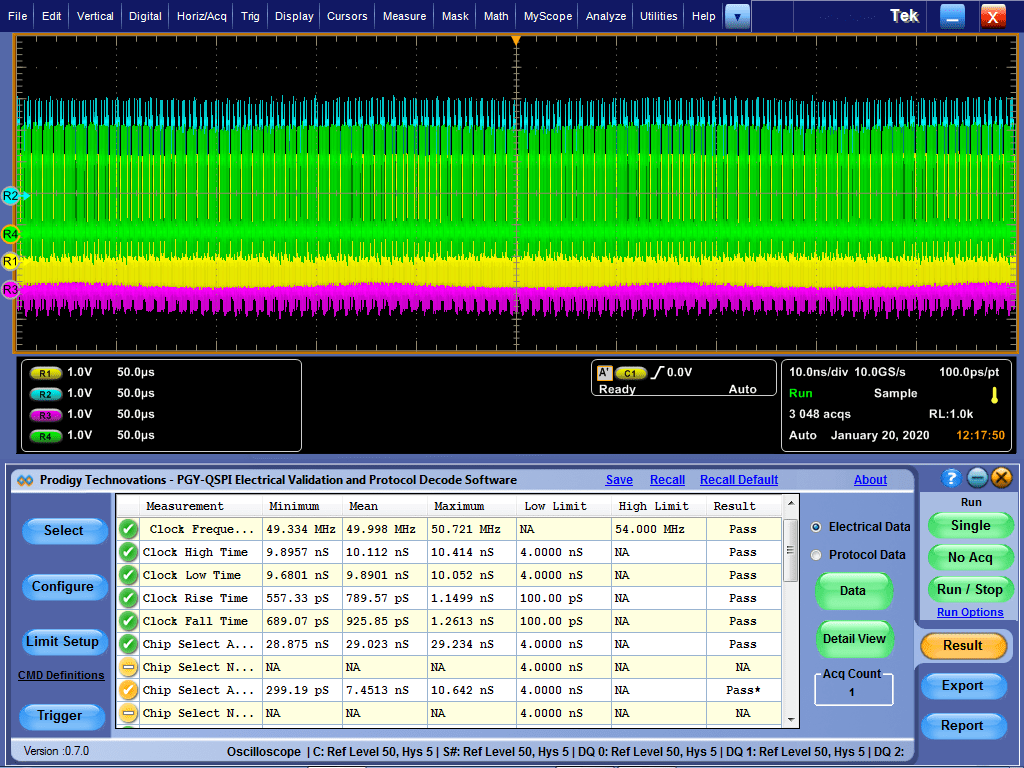Expand the menu bar dropdown arrow
The image size is (1024, 768).
point(737,16)
